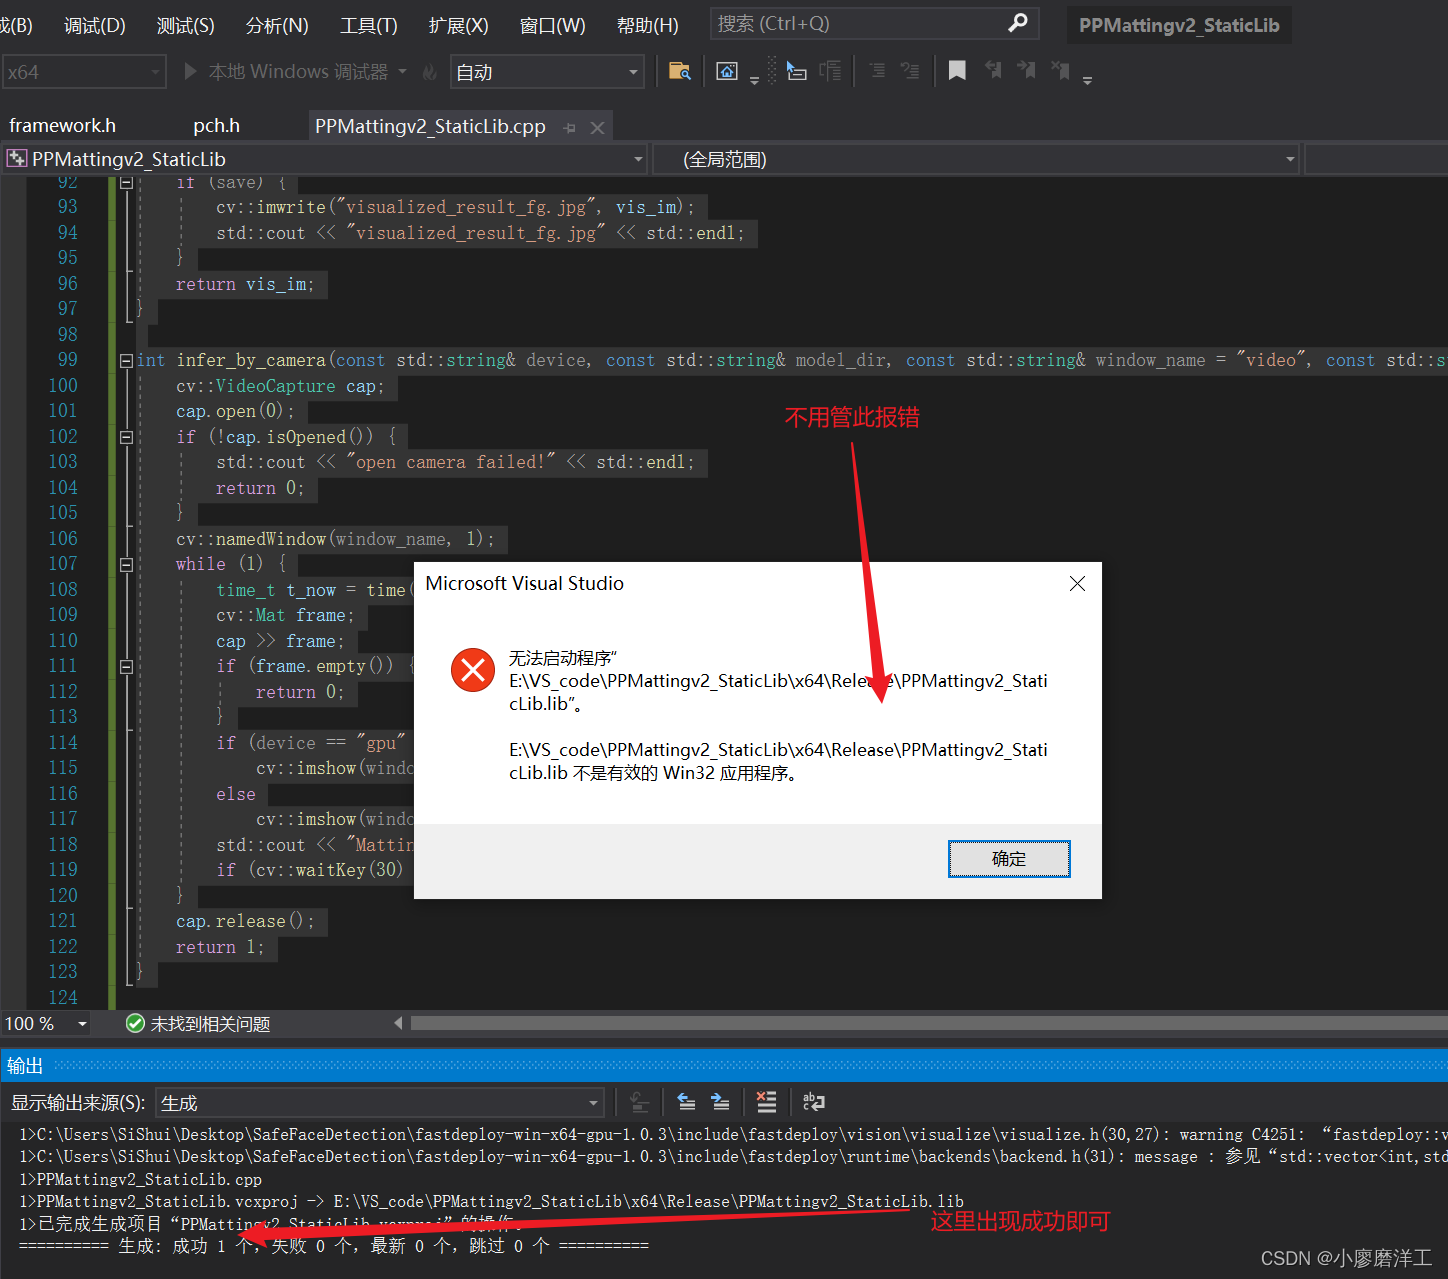Click 'cap.release();' on line 121
This screenshot has height=1279, width=1448.
(x=245, y=921)
